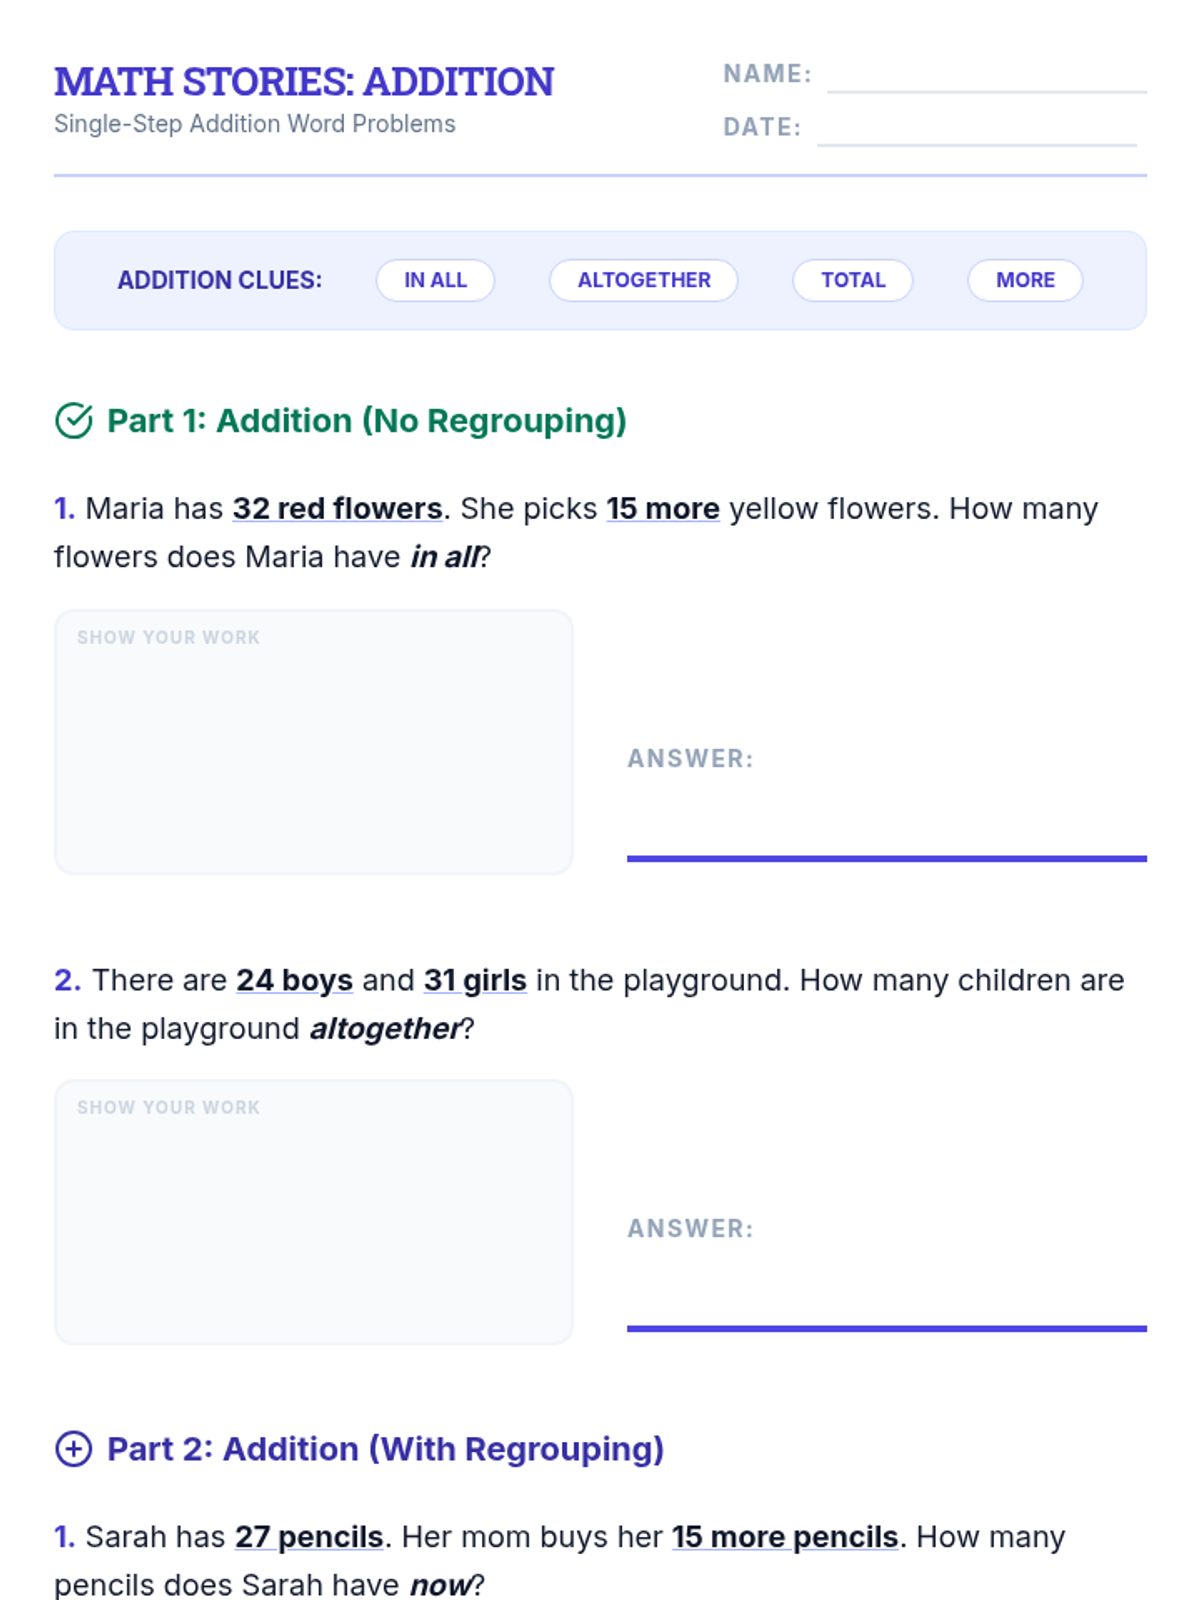Click the underlined '31 girls' text
1200x1600 pixels.
click(x=475, y=981)
